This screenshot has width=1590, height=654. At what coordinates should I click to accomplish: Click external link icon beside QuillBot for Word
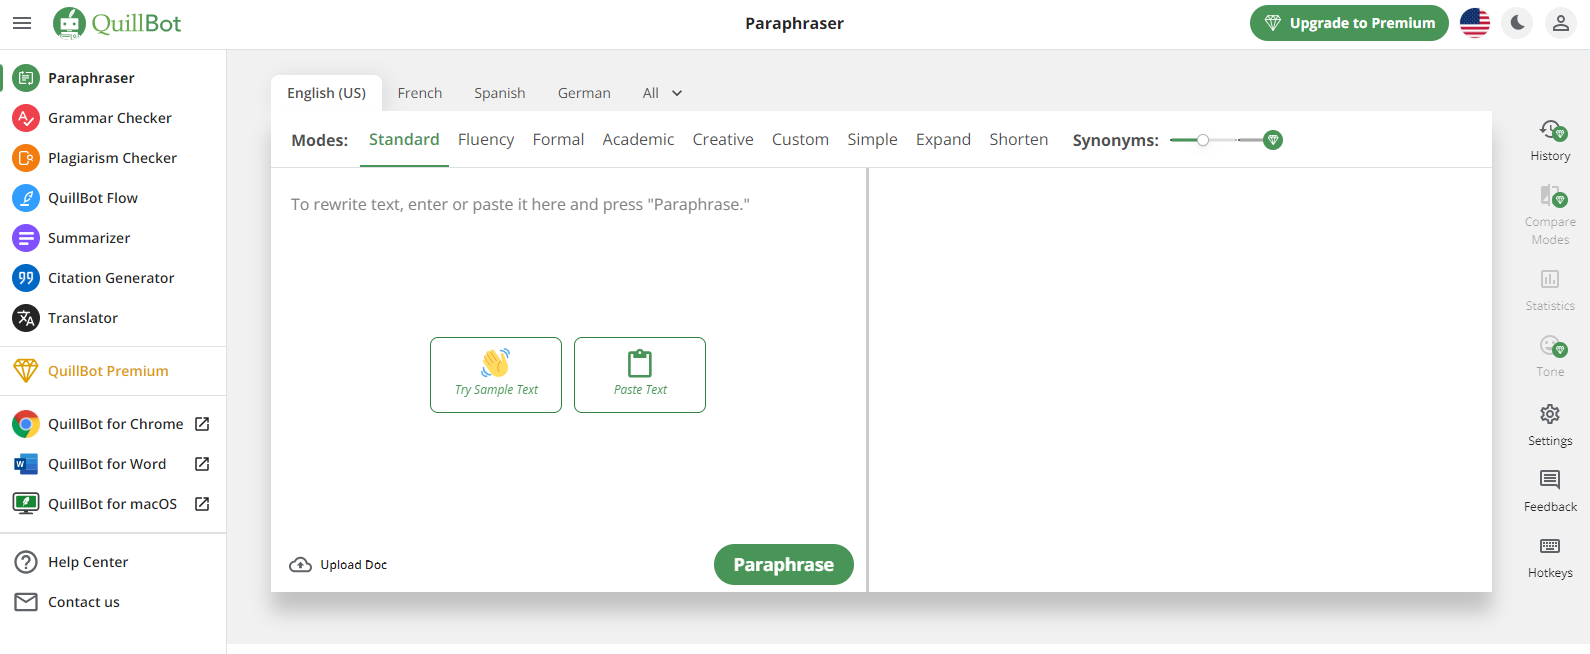pos(202,464)
